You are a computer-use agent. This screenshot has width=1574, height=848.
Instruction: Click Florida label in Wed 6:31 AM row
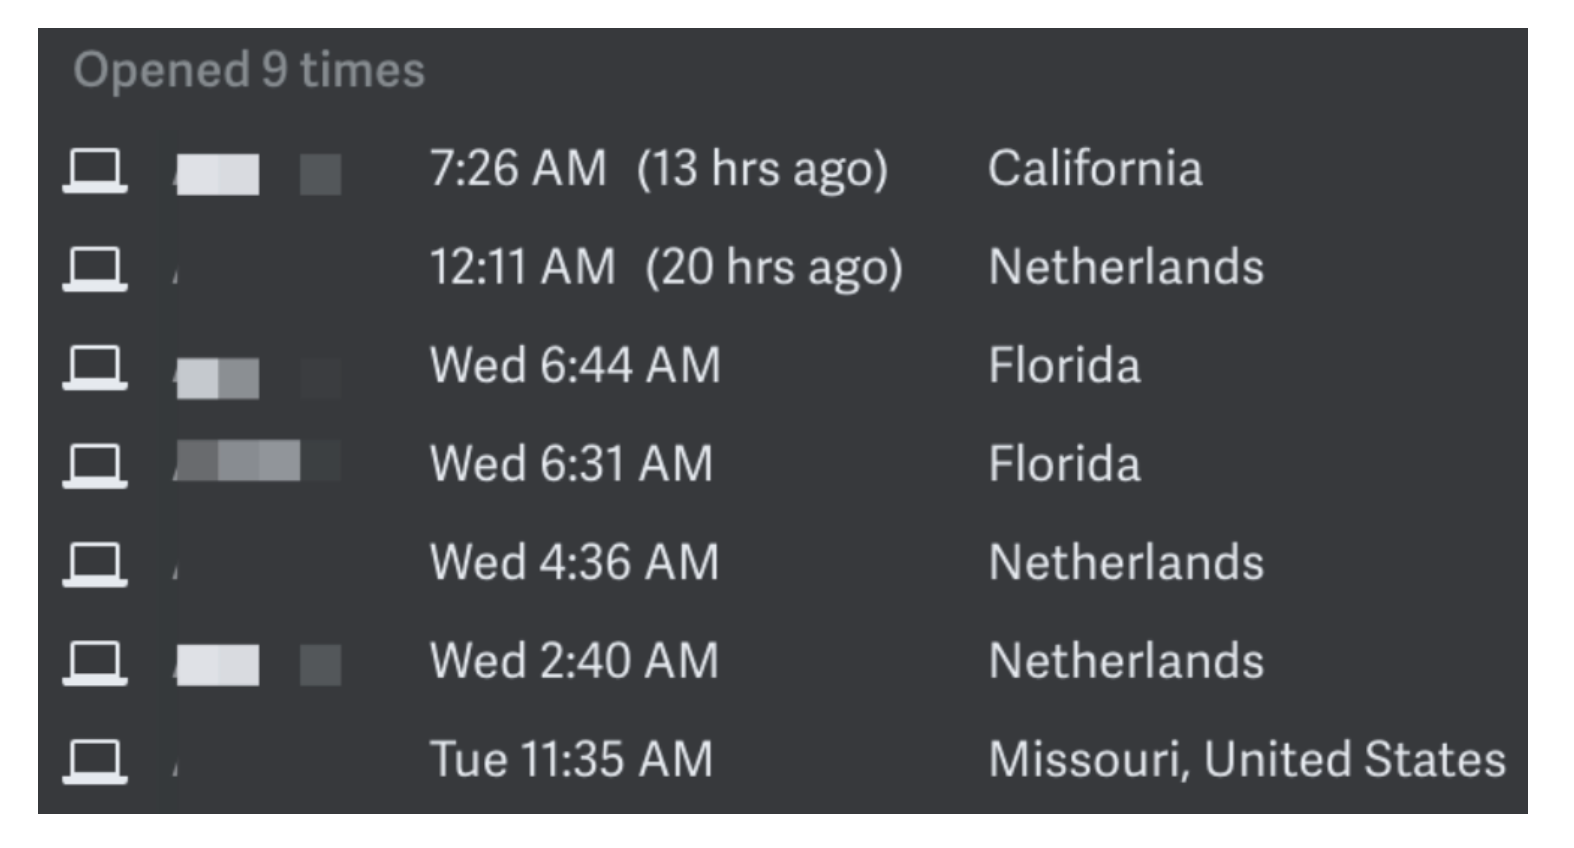[1064, 464]
